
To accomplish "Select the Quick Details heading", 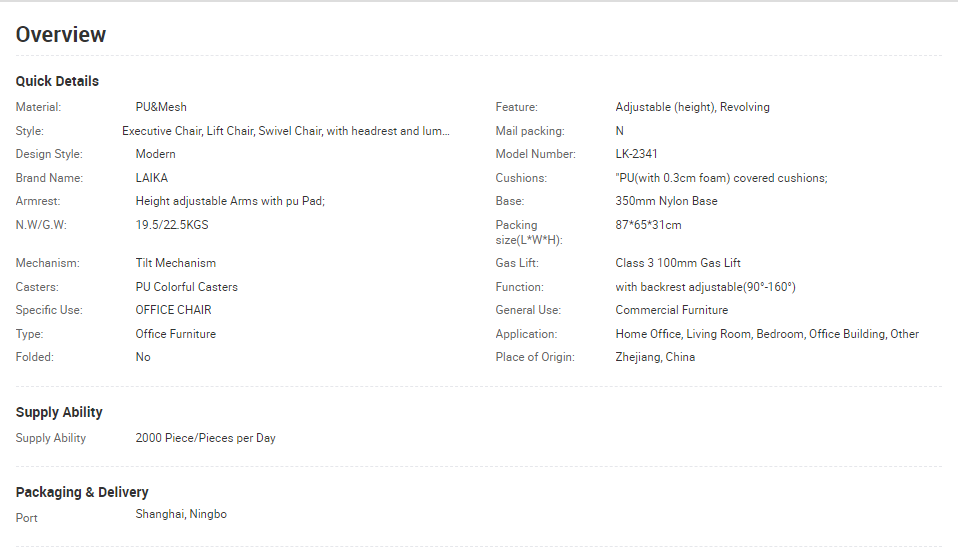I will pyautogui.click(x=57, y=81).
